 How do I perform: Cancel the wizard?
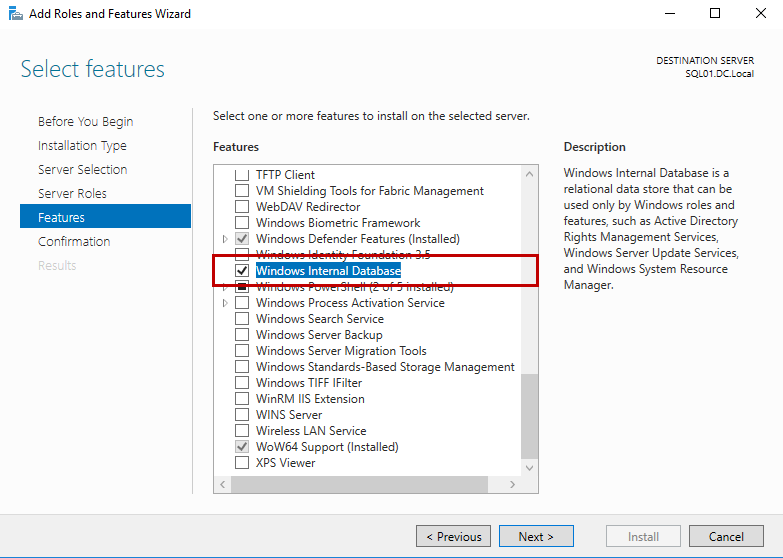pos(726,536)
